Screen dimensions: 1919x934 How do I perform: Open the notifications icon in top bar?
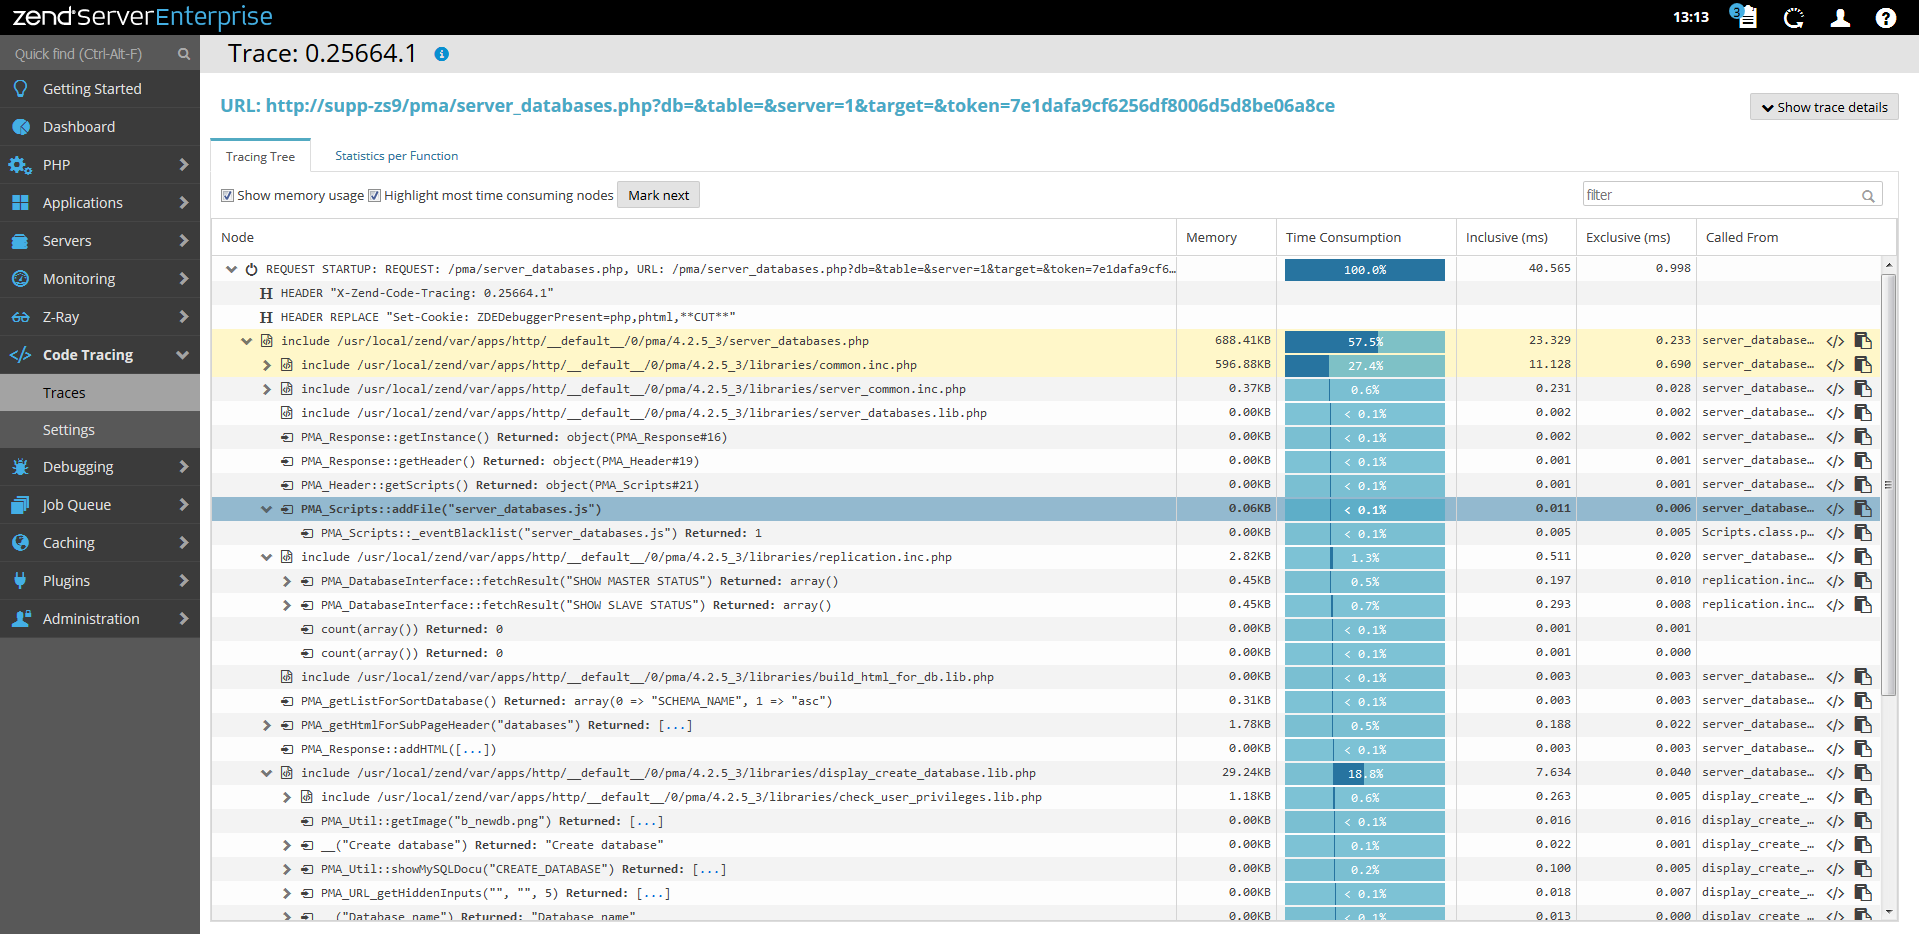(1744, 17)
